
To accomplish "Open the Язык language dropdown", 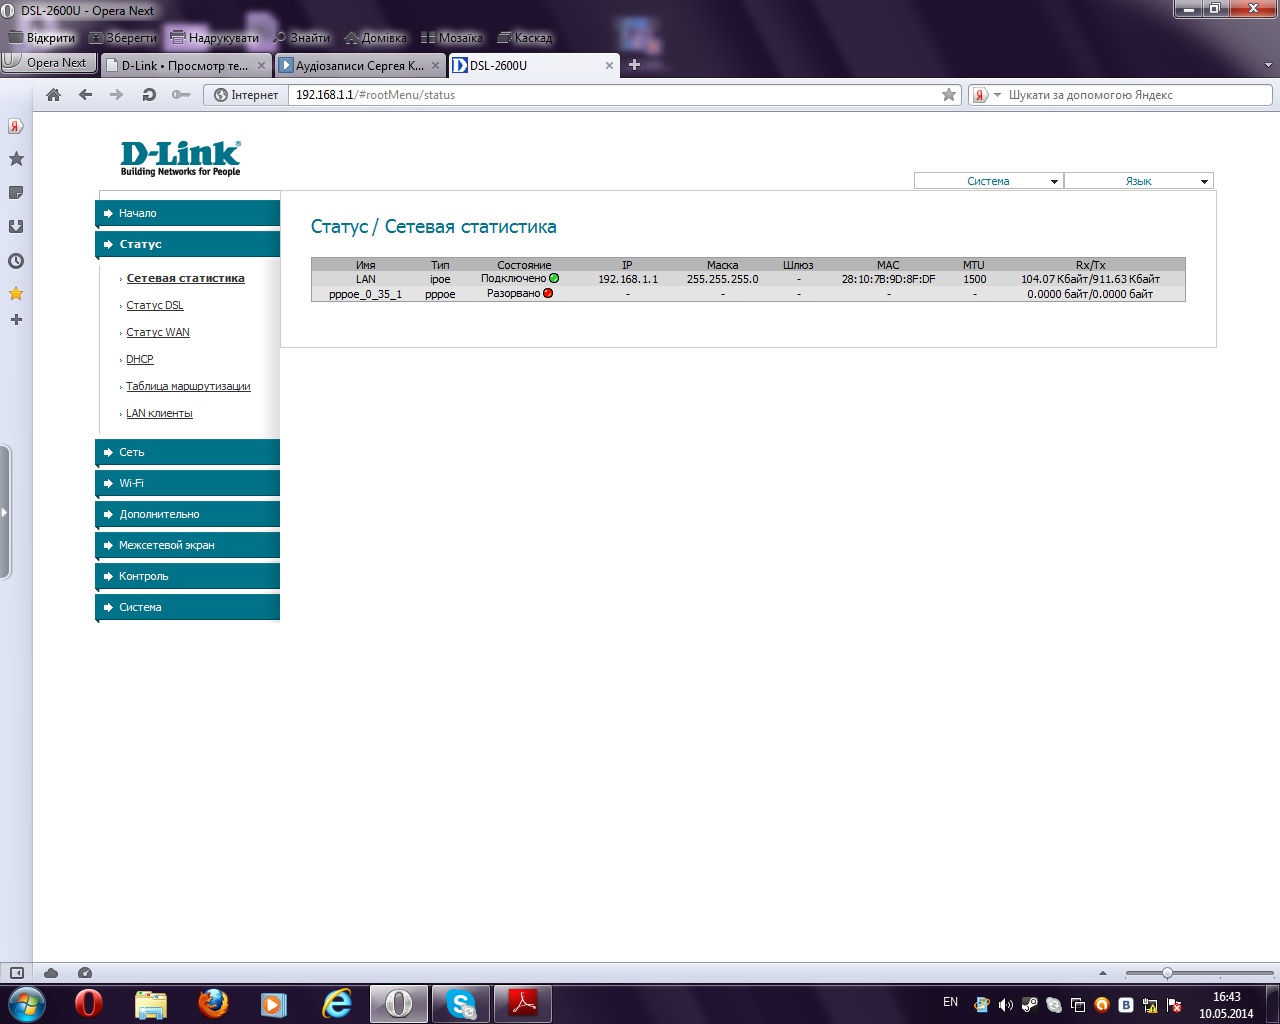I will pos(1138,181).
